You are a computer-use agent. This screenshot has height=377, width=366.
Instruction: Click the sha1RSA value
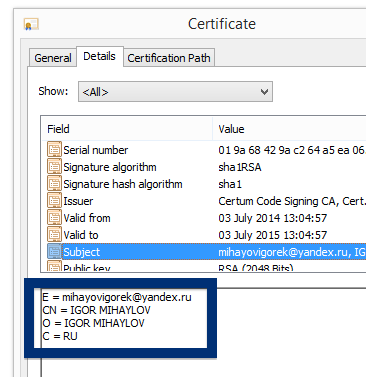tap(240, 167)
